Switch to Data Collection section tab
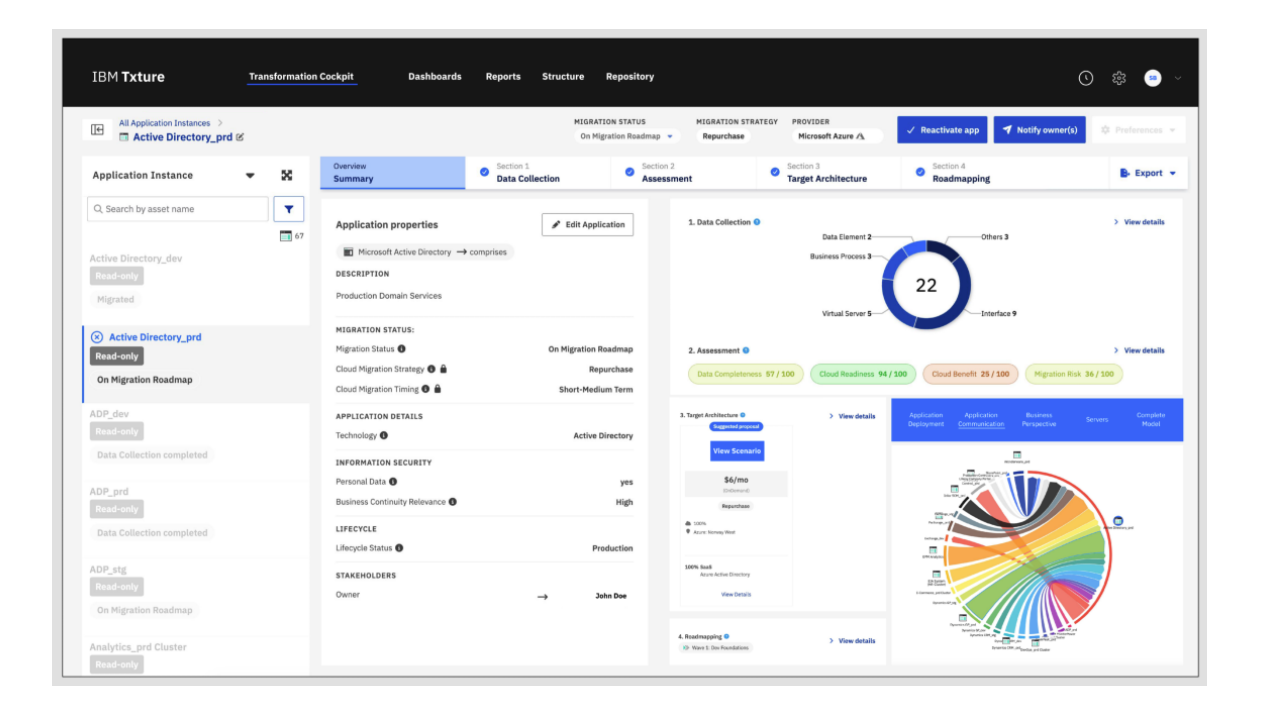This screenshot has height=720, width=1280. point(538,173)
